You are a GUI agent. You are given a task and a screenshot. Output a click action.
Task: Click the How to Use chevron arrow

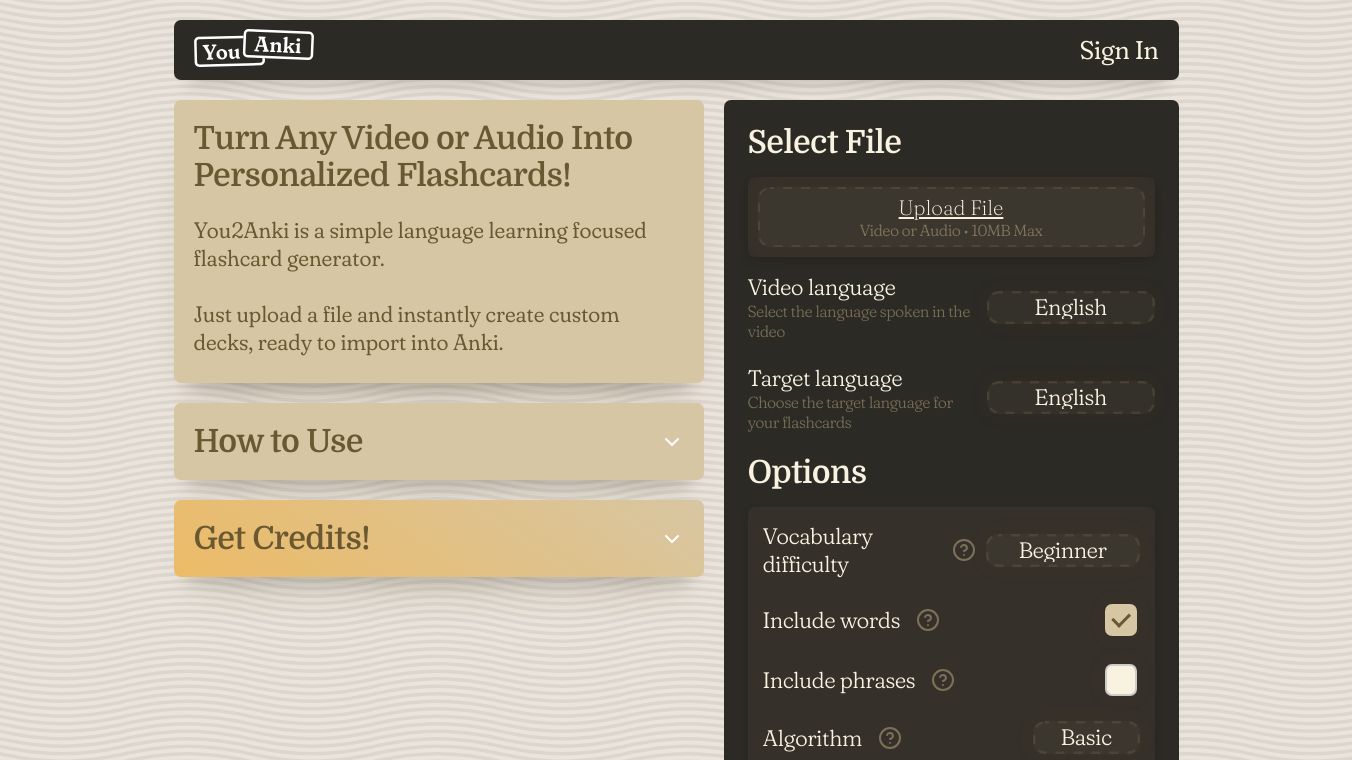672,442
